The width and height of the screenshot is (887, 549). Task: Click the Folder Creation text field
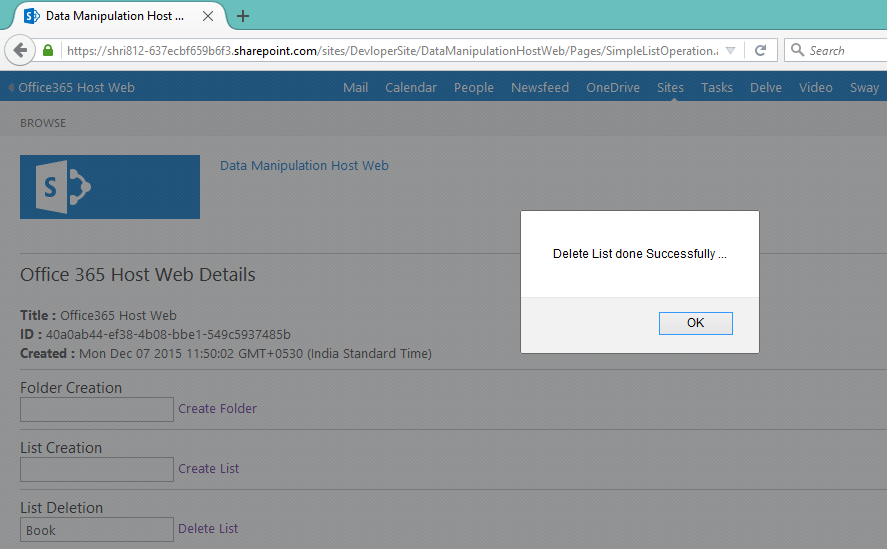97,409
